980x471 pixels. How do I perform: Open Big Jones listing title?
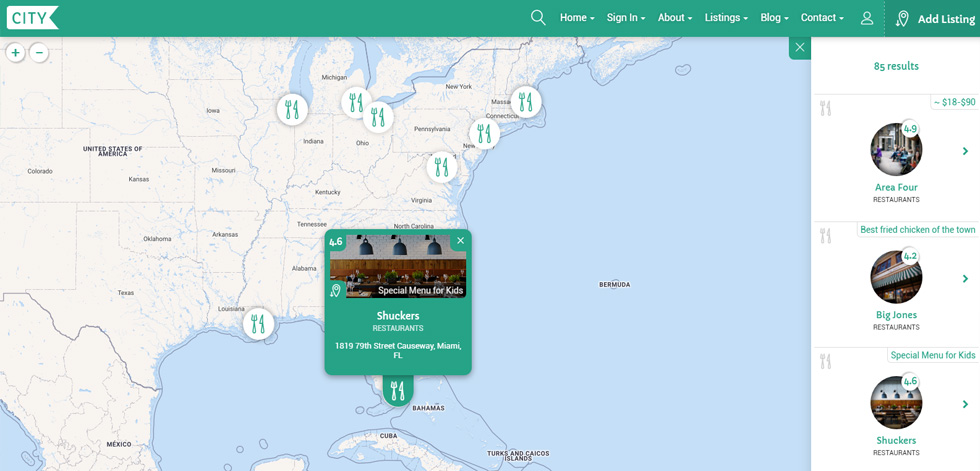click(896, 315)
